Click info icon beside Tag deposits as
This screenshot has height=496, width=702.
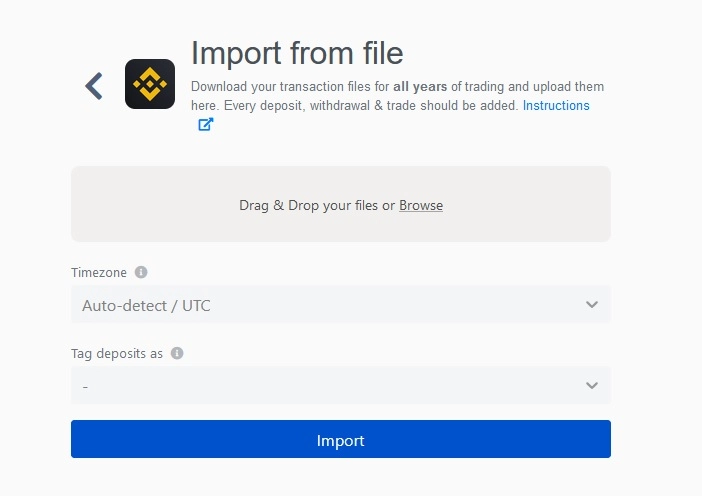point(177,353)
